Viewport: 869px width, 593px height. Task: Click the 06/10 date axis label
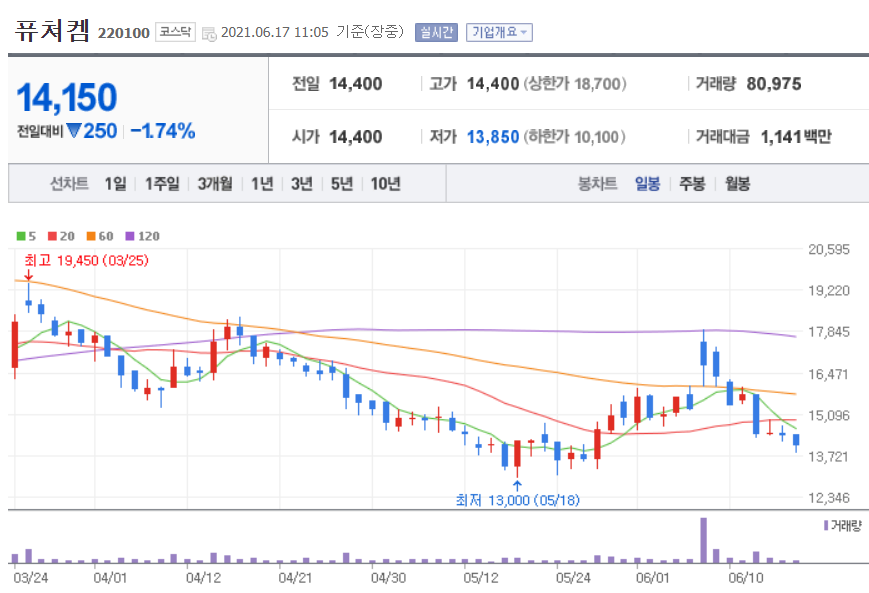click(746, 578)
